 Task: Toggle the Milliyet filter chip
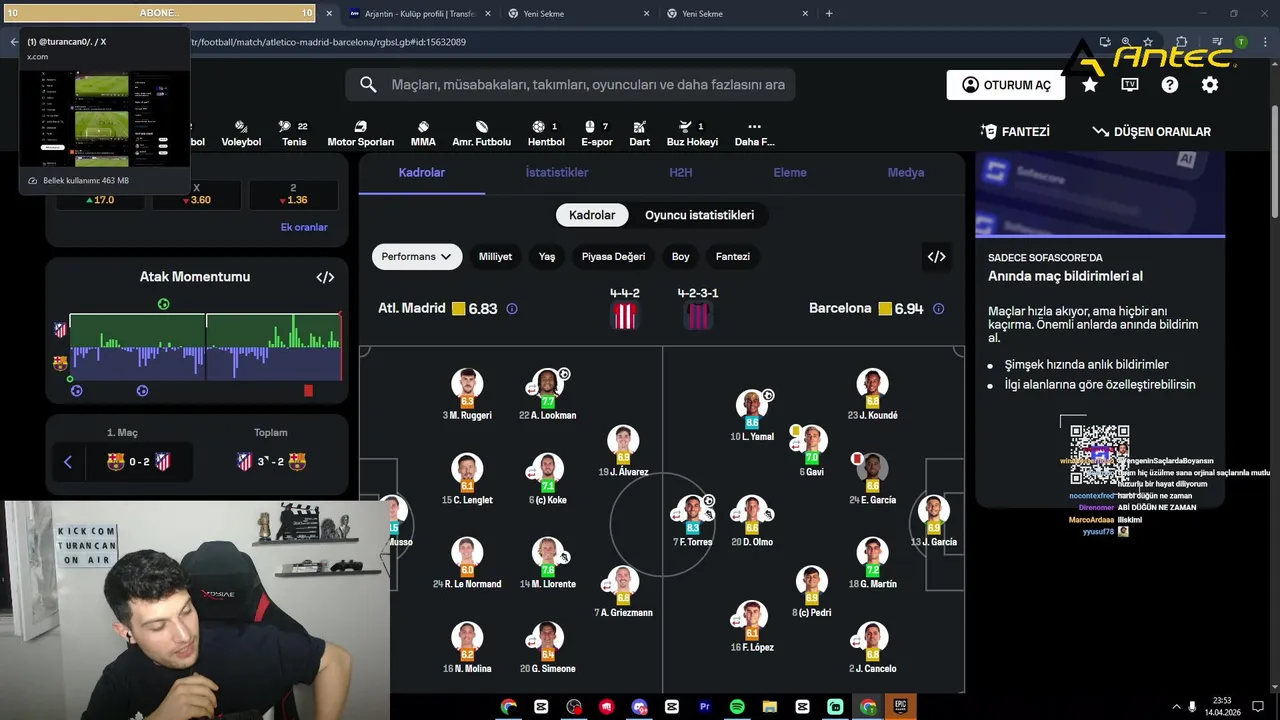coord(495,257)
